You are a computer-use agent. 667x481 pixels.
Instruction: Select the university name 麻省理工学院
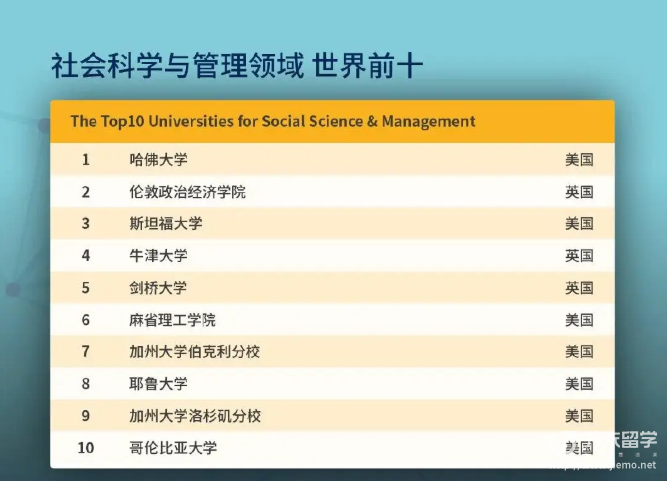tap(173, 320)
